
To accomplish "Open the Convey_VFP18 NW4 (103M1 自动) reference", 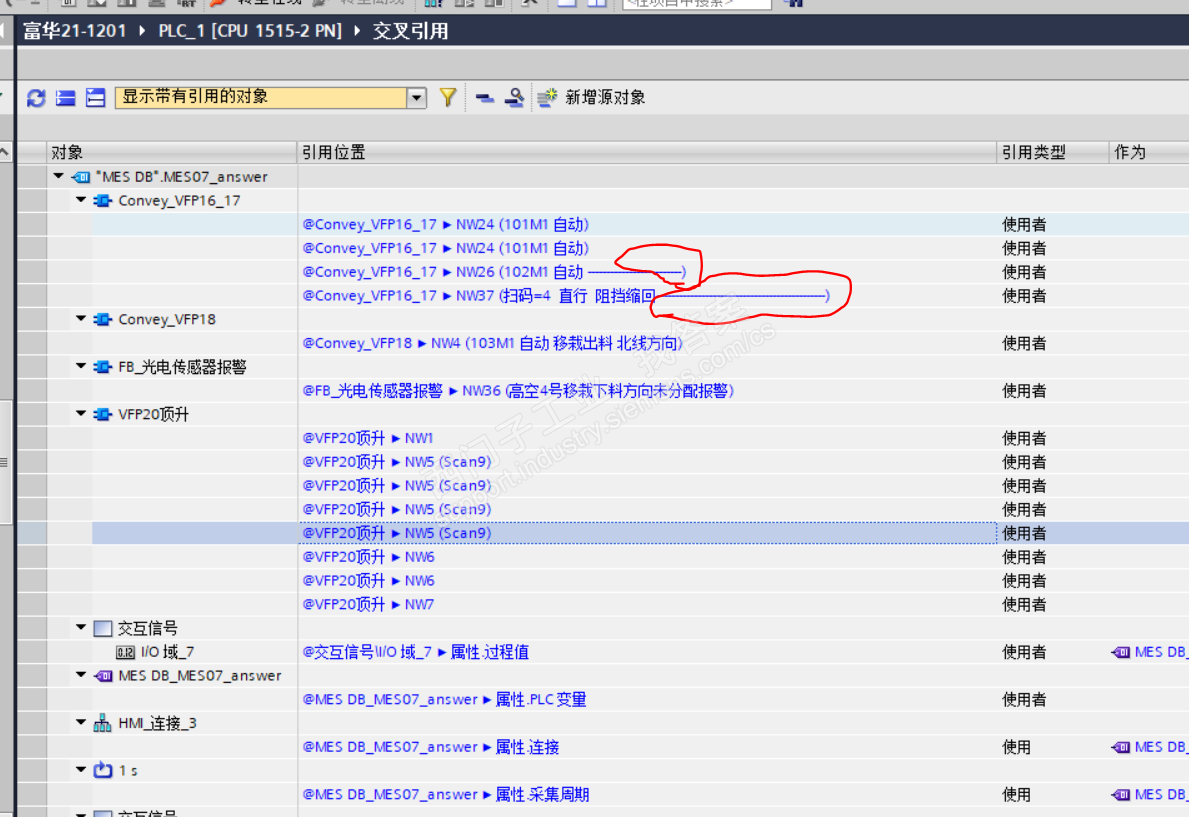I will pyautogui.click(x=492, y=343).
